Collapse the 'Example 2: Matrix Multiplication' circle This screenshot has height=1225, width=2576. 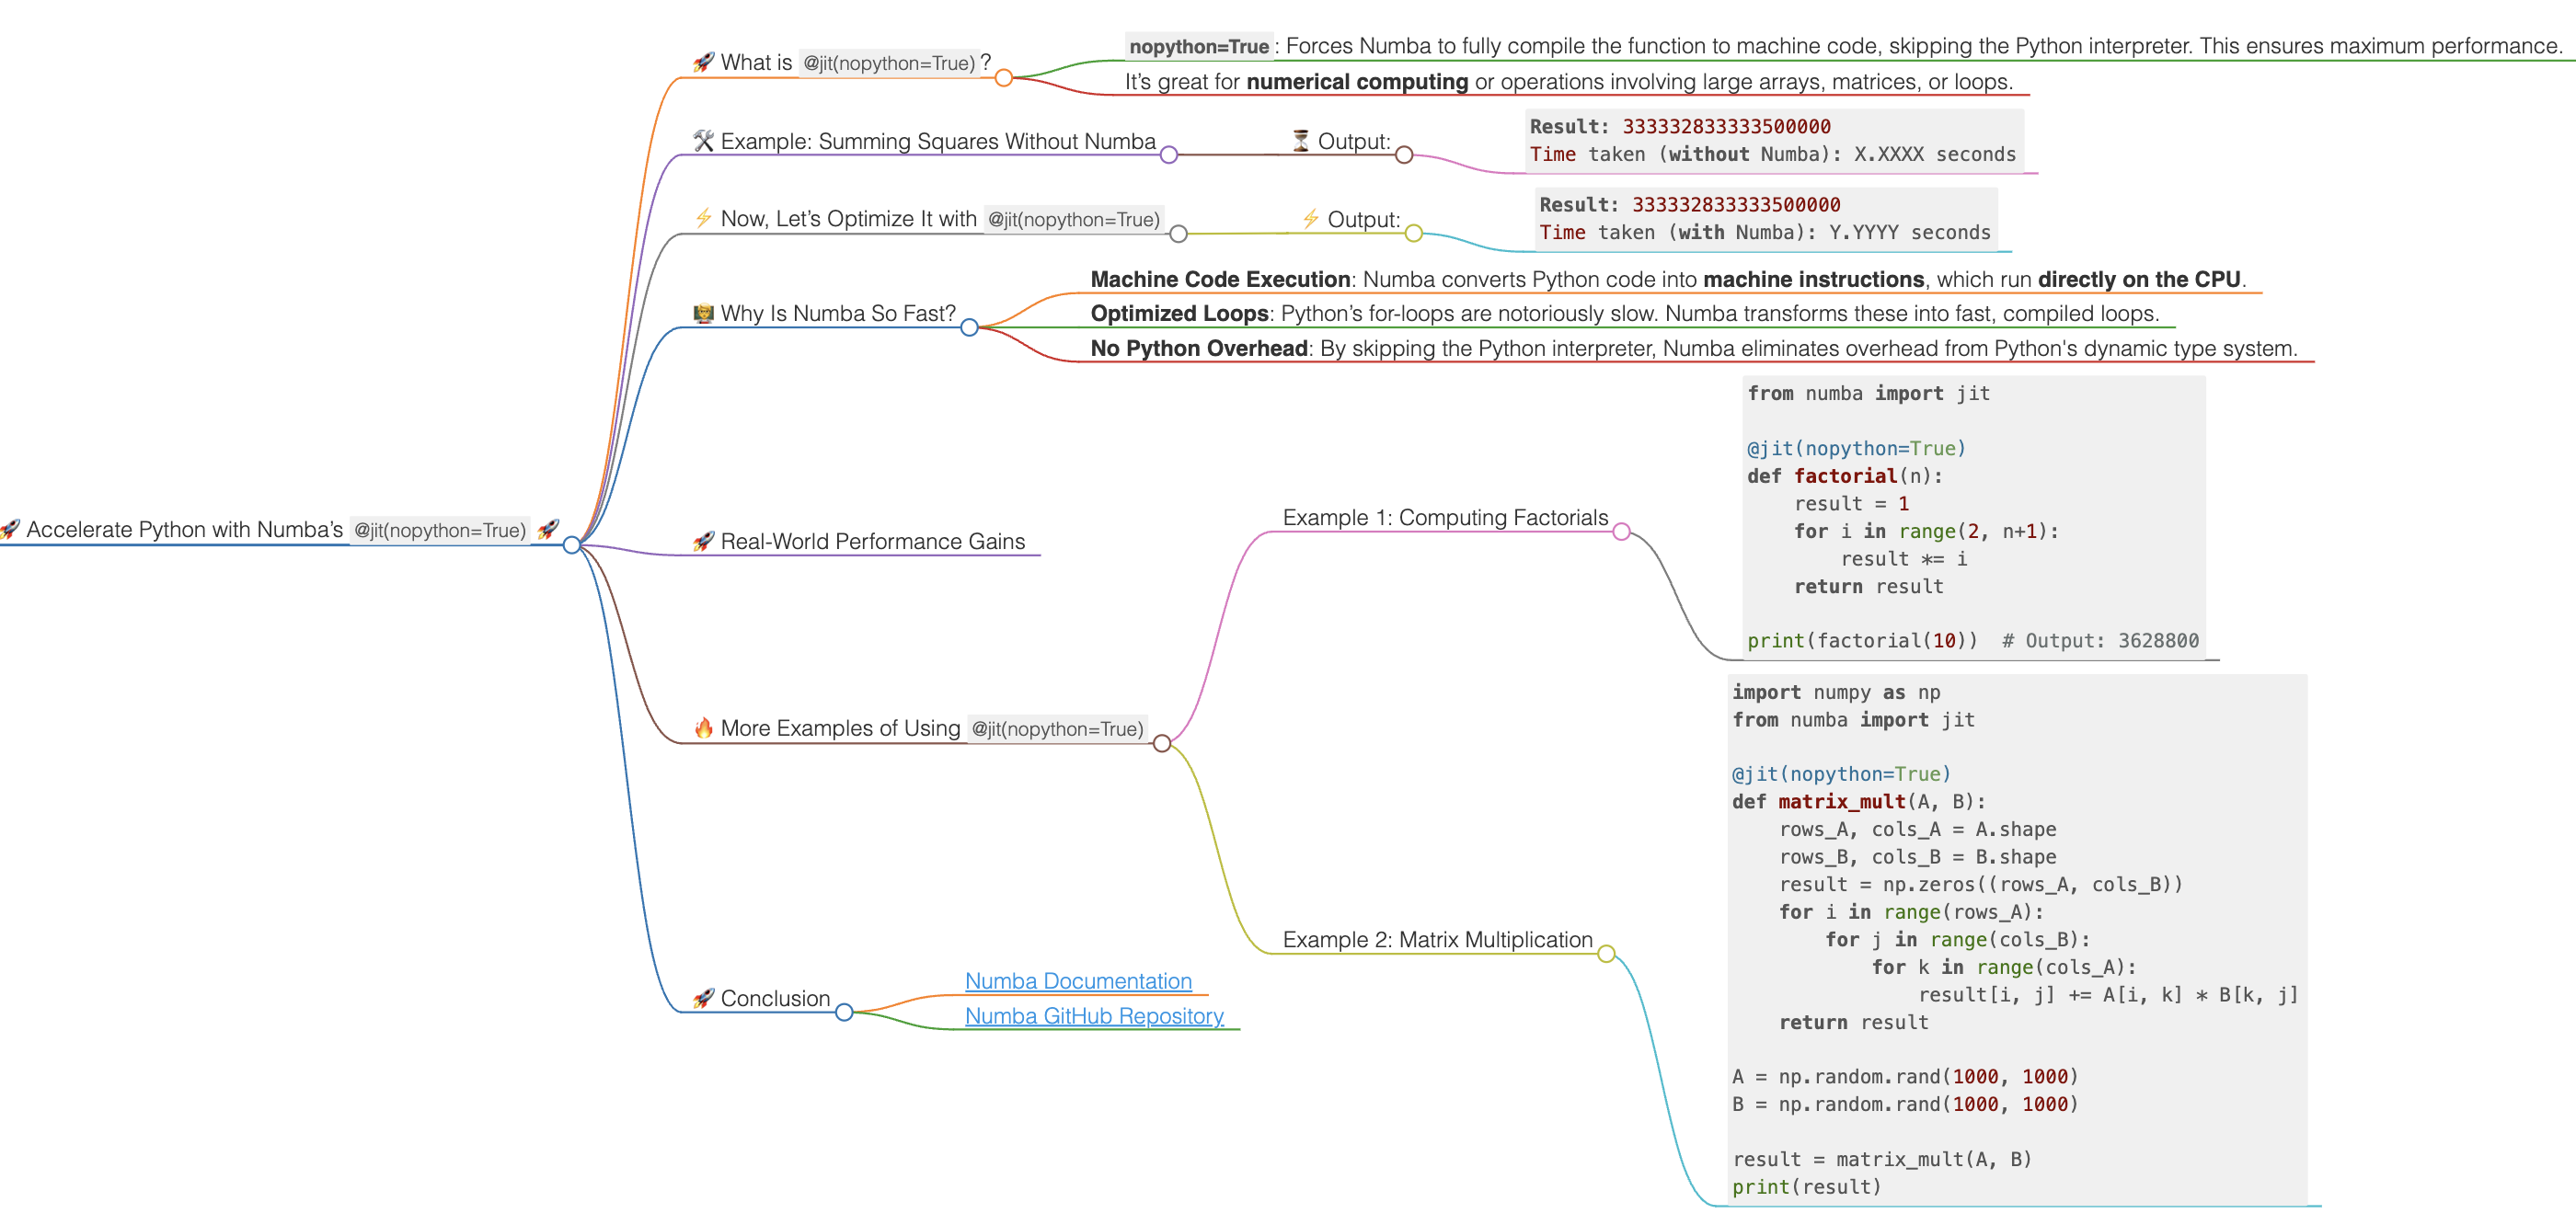(1606, 954)
